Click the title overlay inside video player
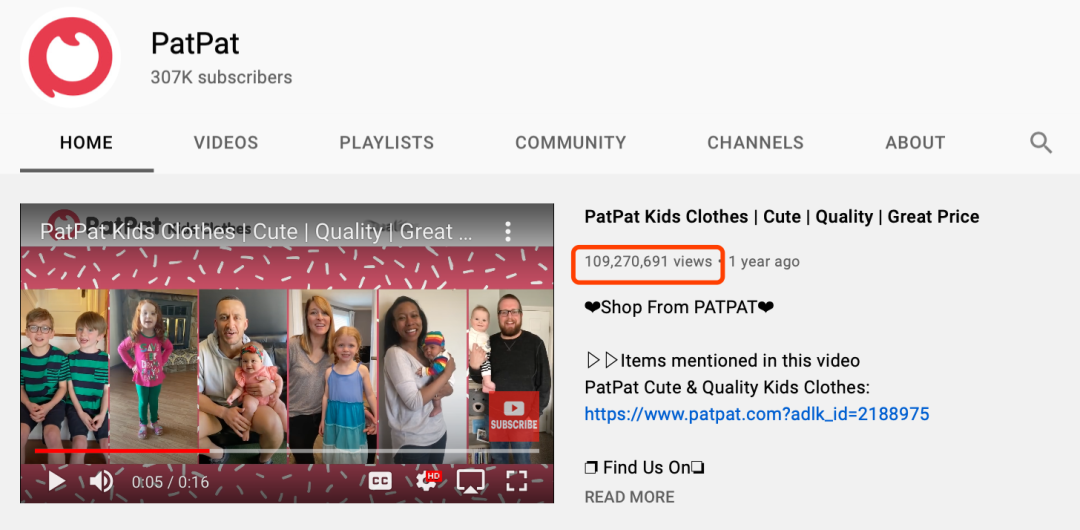This screenshot has width=1080, height=530. (256, 232)
